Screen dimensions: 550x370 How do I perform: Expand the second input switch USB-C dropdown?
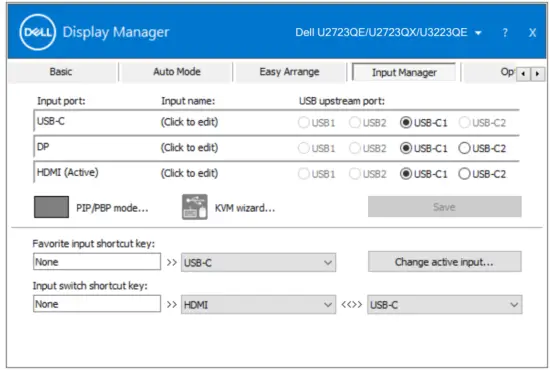coord(444,304)
